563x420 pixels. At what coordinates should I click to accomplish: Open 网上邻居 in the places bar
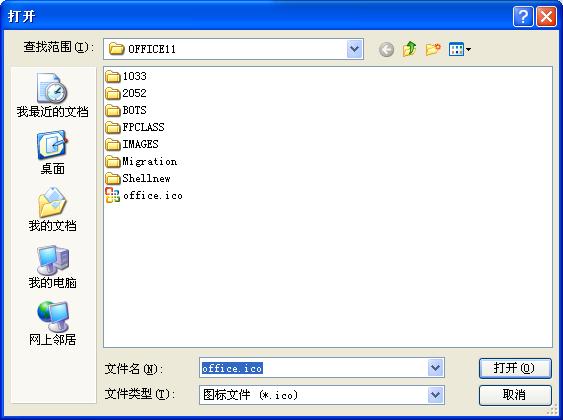point(52,324)
